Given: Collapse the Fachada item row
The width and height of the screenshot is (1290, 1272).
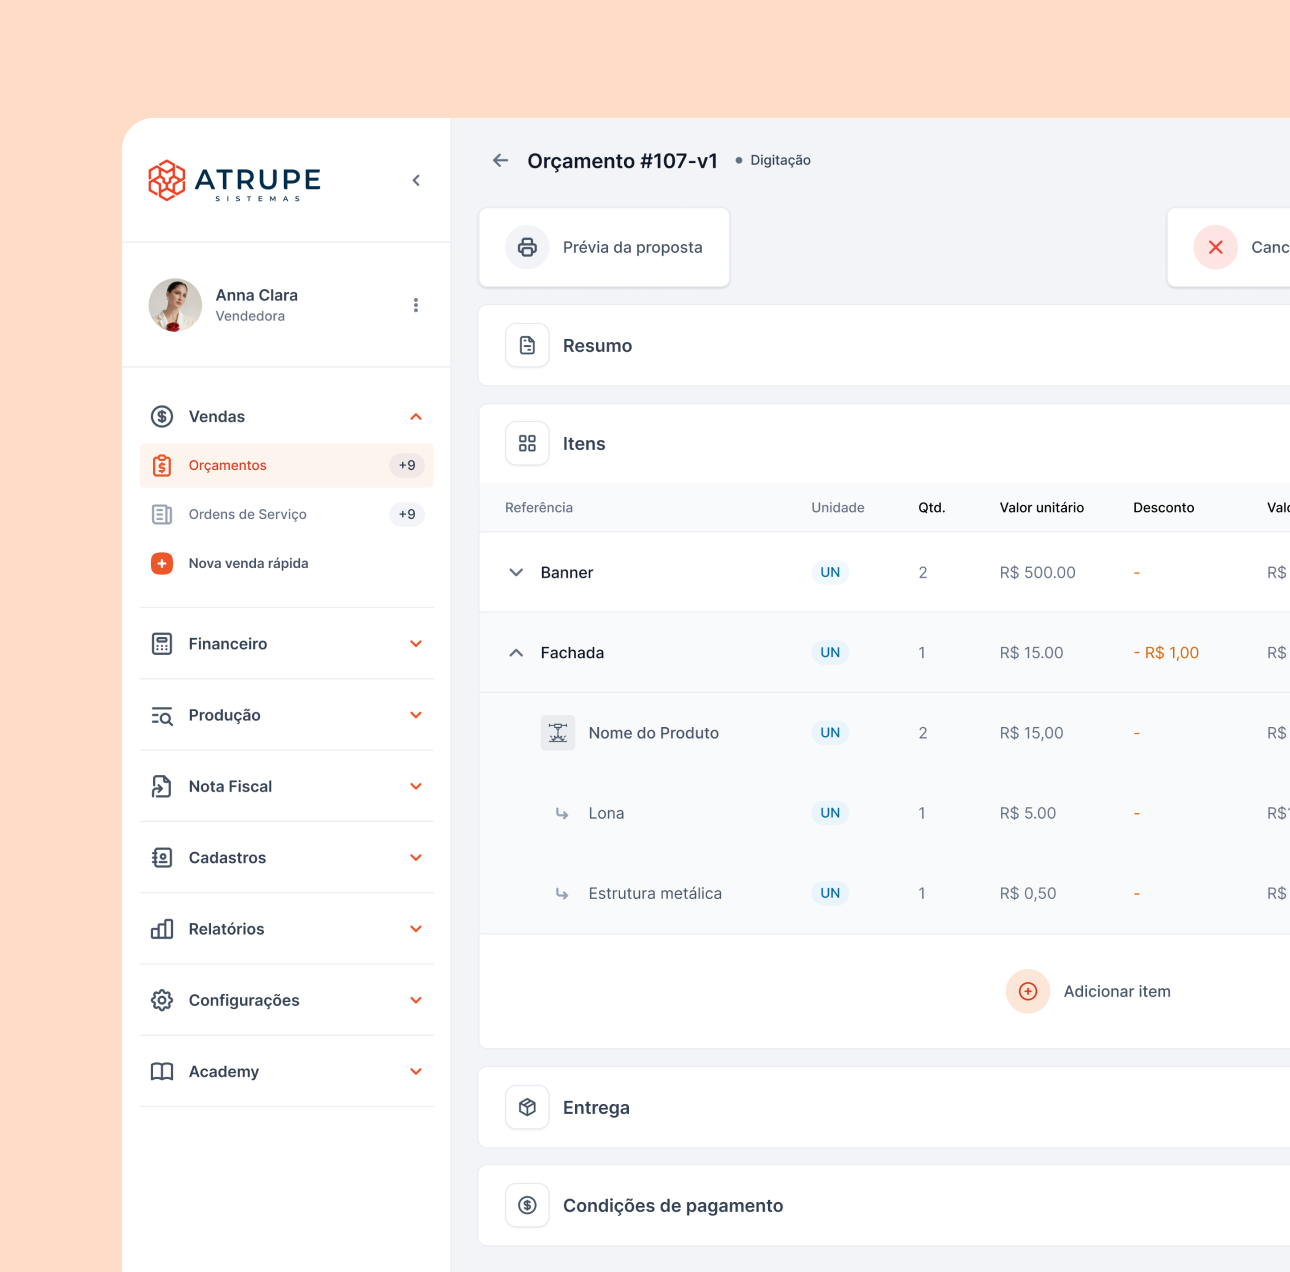Looking at the screenshot, I should 516,653.
